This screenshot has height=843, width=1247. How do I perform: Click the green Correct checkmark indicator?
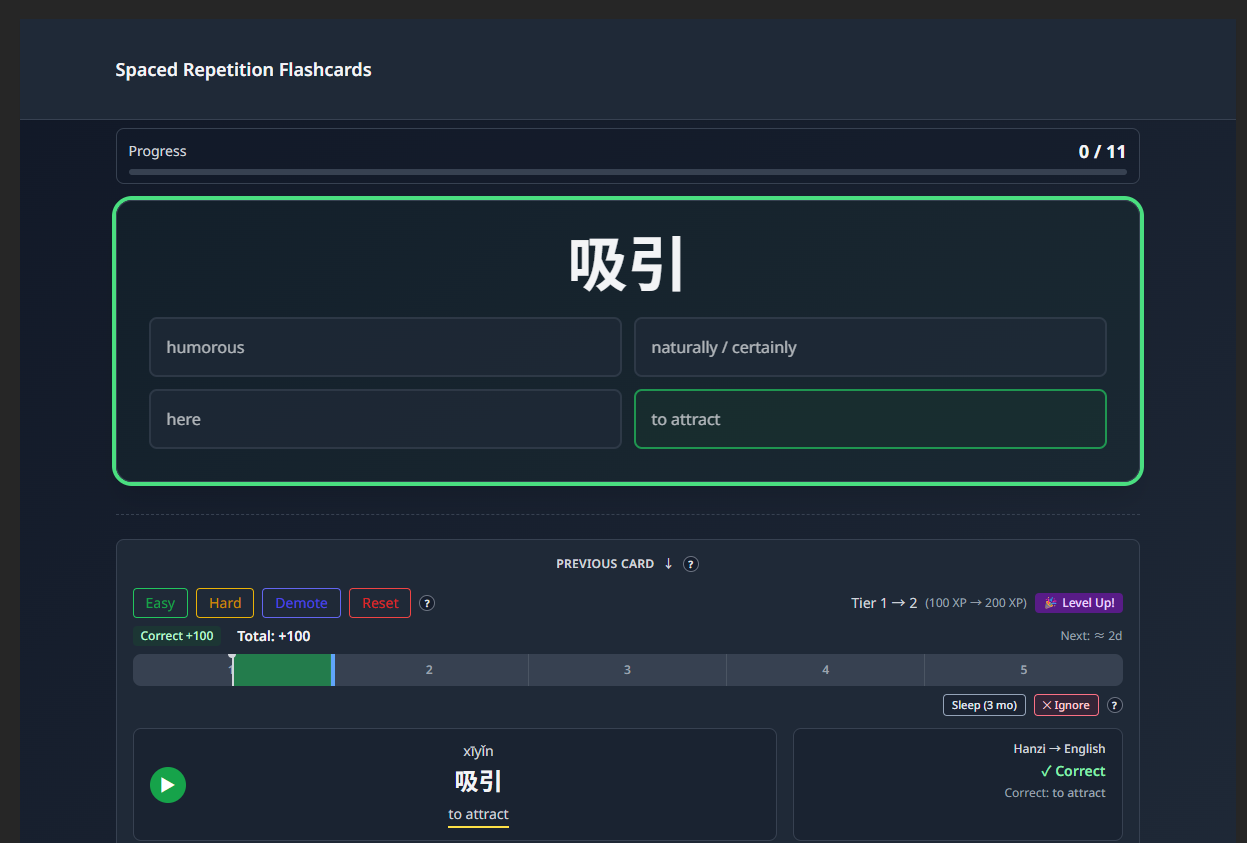[1073, 770]
